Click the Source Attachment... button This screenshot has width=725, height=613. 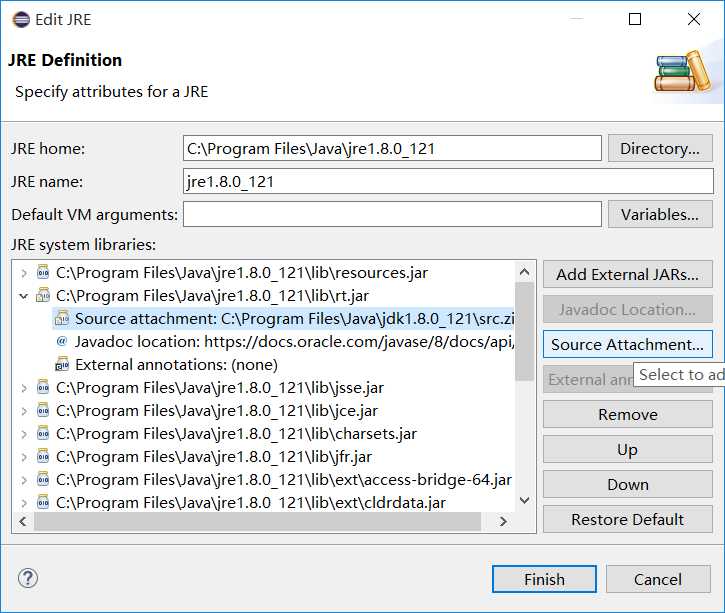pyautogui.click(x=627, y=344)
